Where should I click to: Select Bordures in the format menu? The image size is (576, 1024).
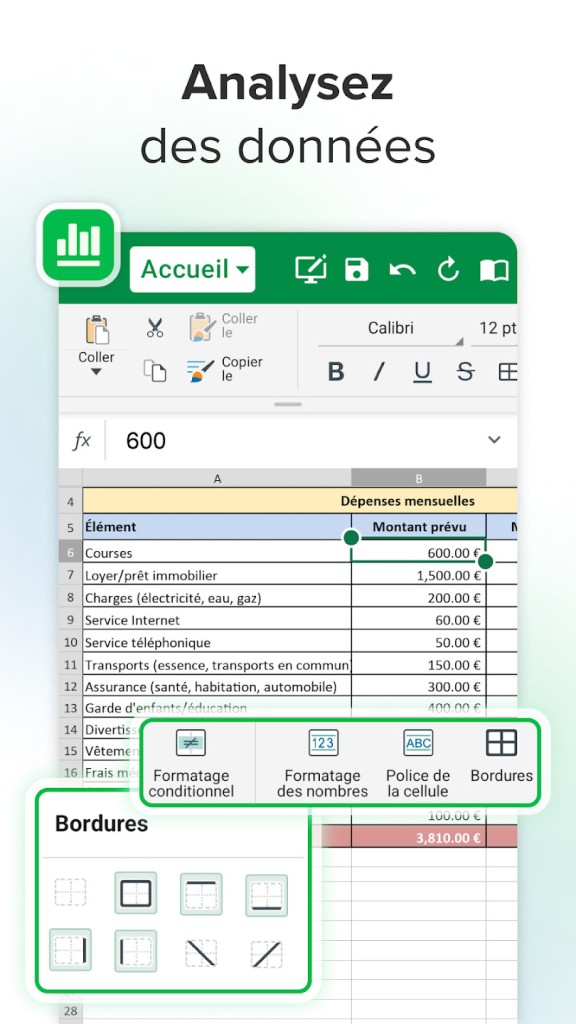(502, 756)
